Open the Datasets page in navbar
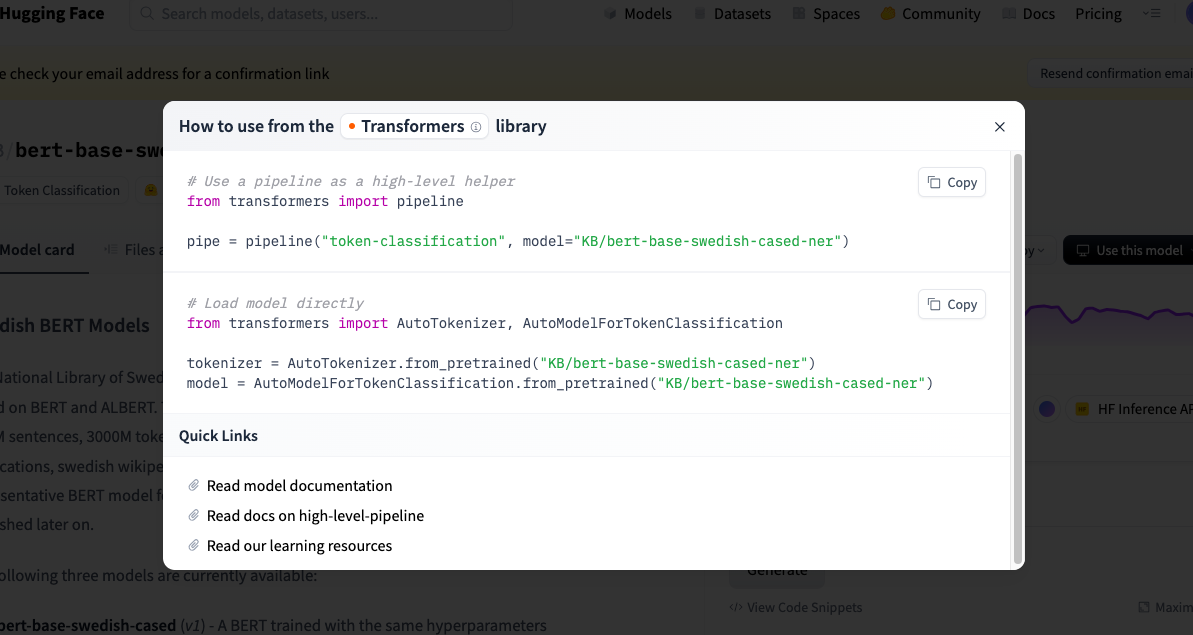The height and width of the screenshot is (635, 1193). pyautogui.click(x=733, y=14)
